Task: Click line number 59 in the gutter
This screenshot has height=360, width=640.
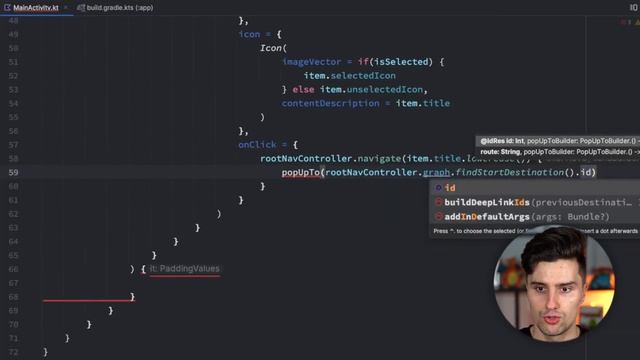Action: pyautogui.click(x=13, y=173)
